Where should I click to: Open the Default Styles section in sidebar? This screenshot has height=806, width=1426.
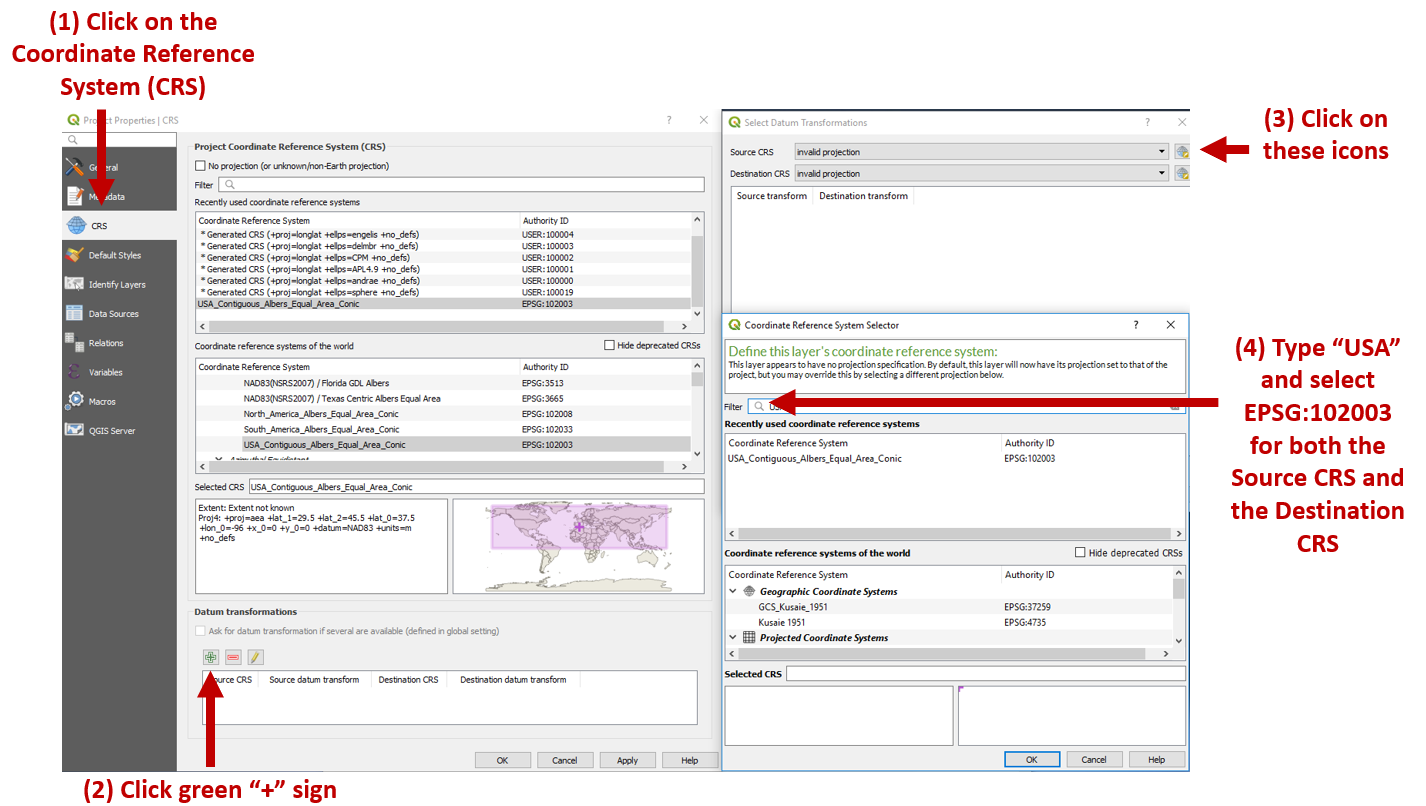[x=119, y=255]
